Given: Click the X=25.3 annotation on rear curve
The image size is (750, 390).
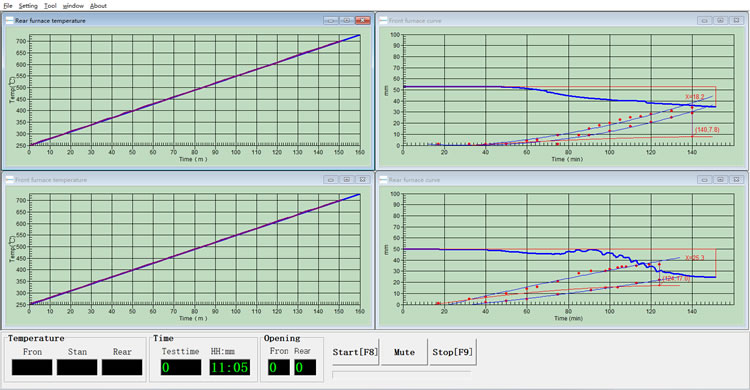Looking at the screenshot, I should tap(695, 257).
